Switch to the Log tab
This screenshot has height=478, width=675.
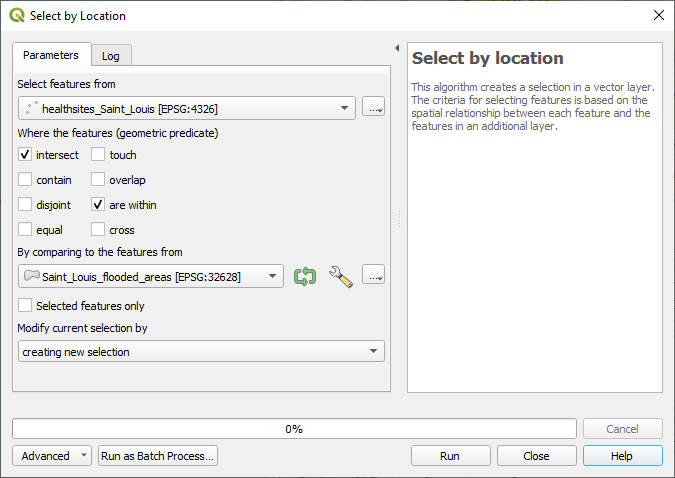(112, 56)
